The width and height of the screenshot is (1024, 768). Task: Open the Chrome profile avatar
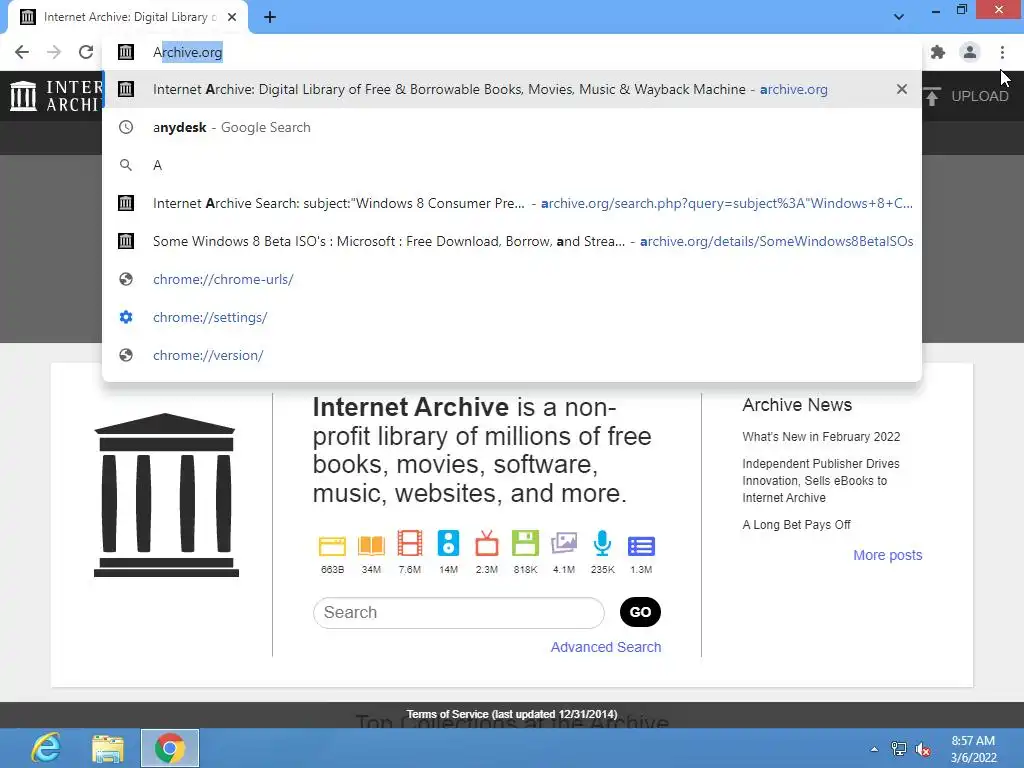(x=970, y=52)
